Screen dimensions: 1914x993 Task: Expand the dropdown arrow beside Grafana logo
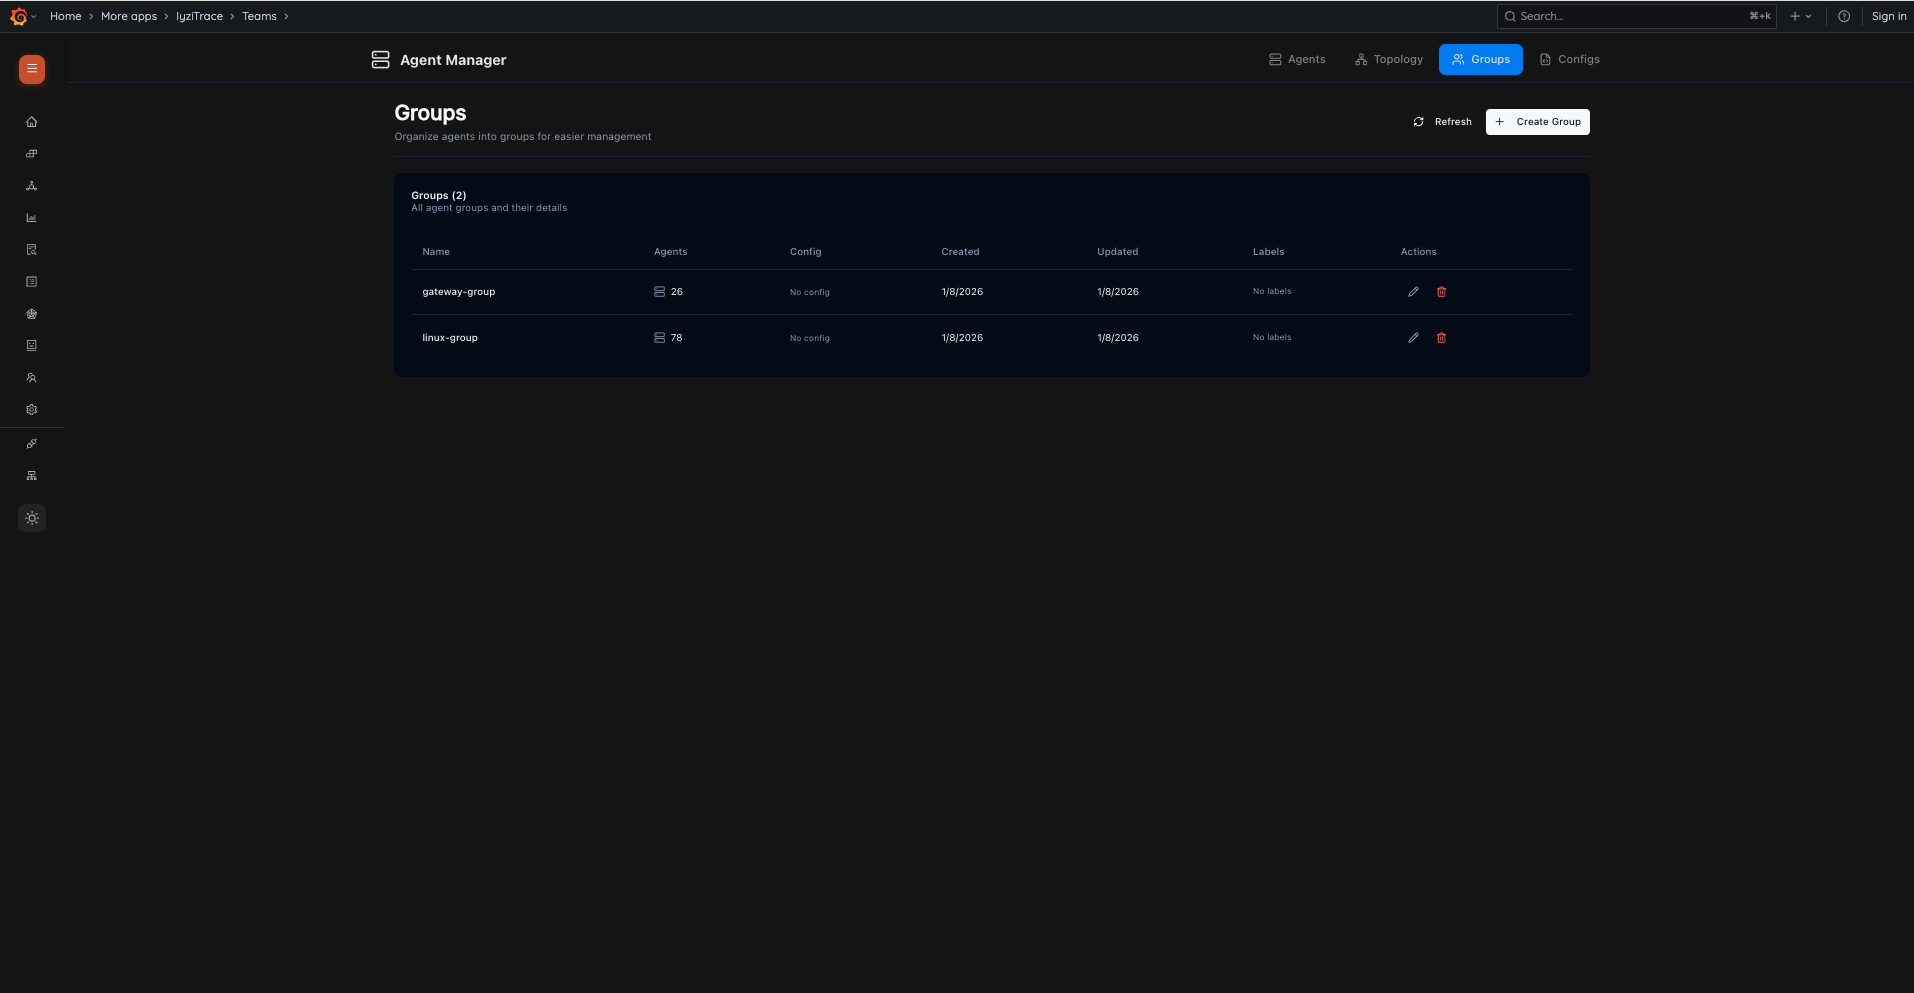pyautogui.click(x=34, y=17)
